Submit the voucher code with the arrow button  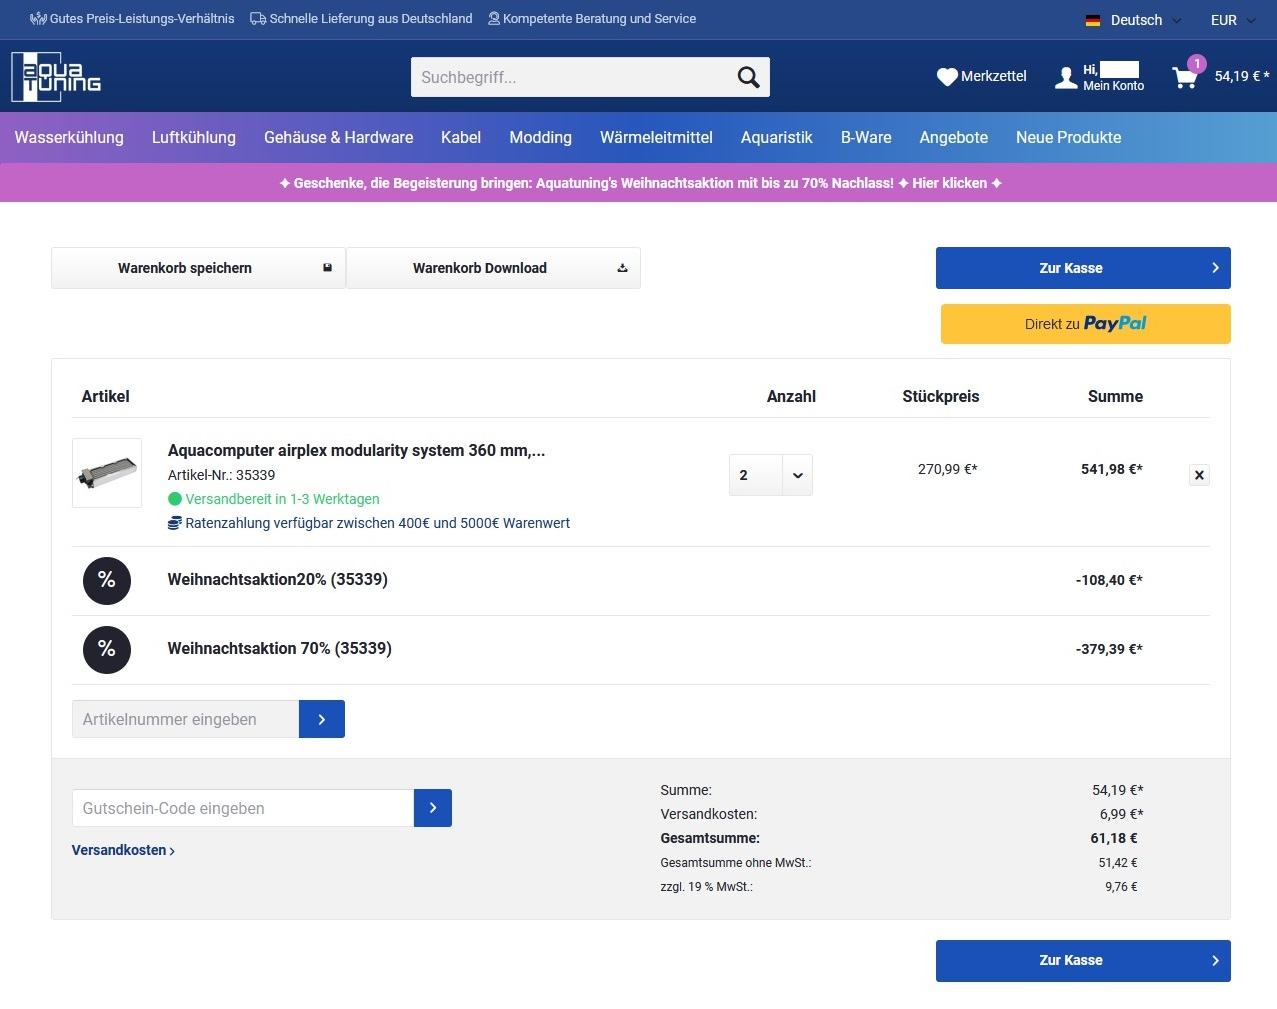pyautogui.click(x=433, y=808)
